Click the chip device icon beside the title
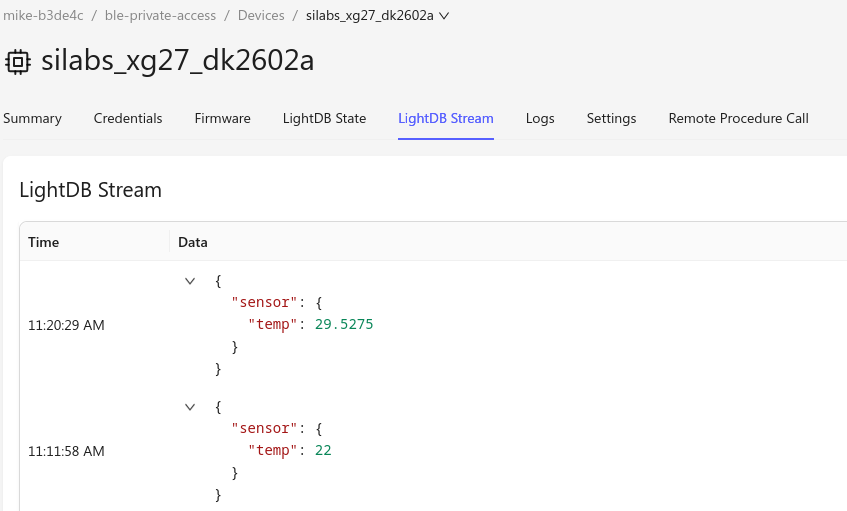The height and width of the screenshot is (511, 847). pos(18,62)
